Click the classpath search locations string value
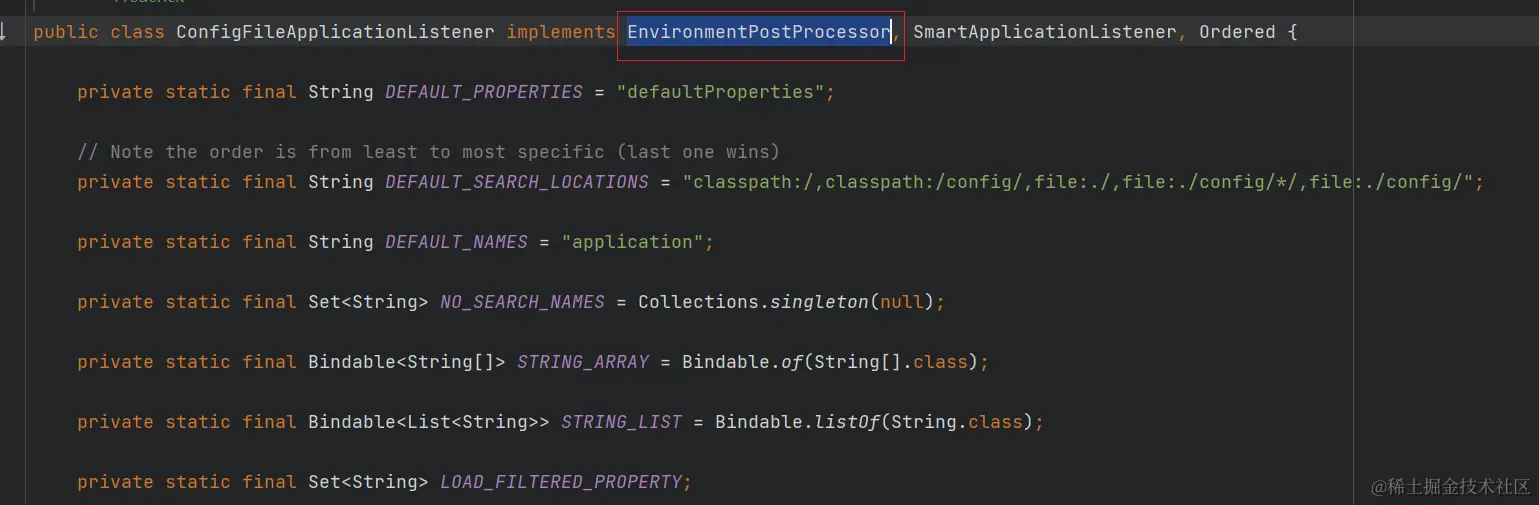1539x505 pixels. point(1078,182)
